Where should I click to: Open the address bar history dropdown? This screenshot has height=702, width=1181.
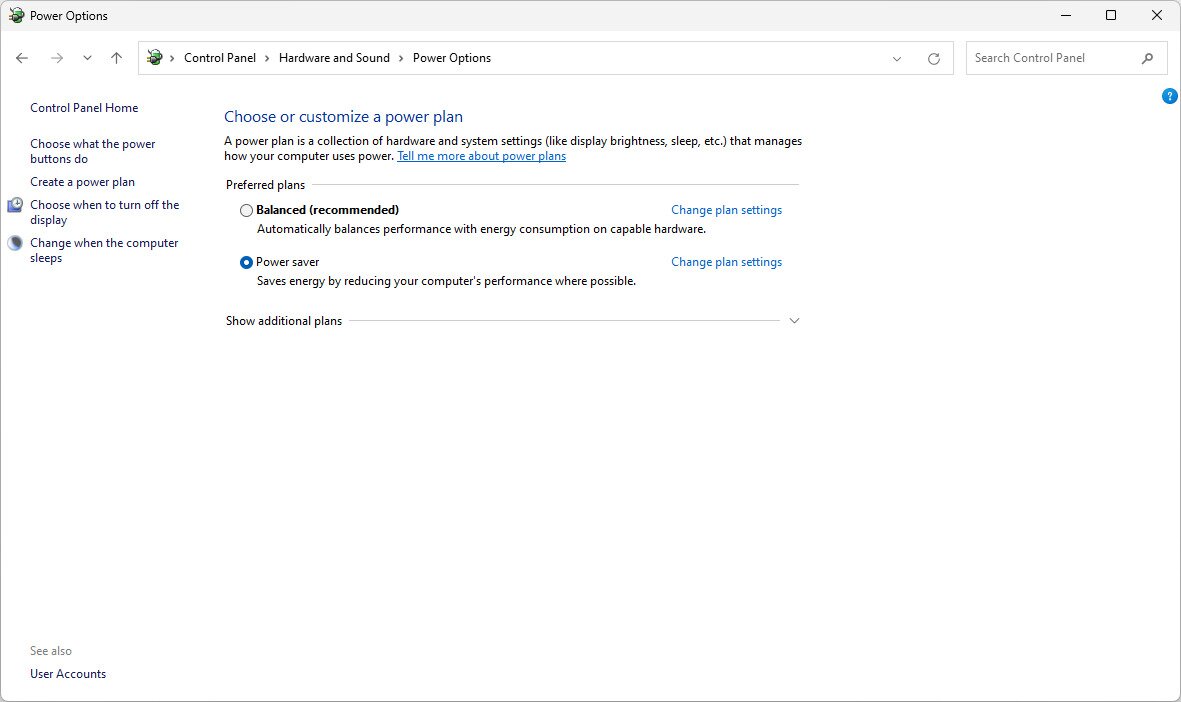point(896,58)
